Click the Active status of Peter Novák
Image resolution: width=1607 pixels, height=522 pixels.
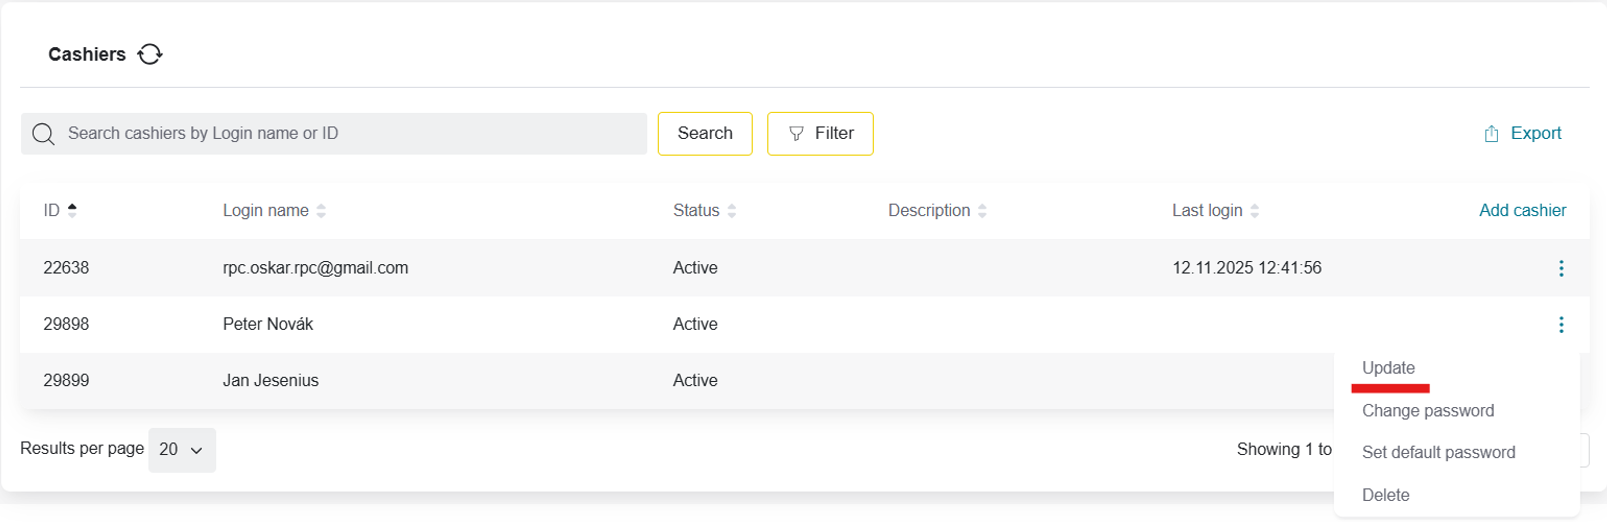pos(695,324)
